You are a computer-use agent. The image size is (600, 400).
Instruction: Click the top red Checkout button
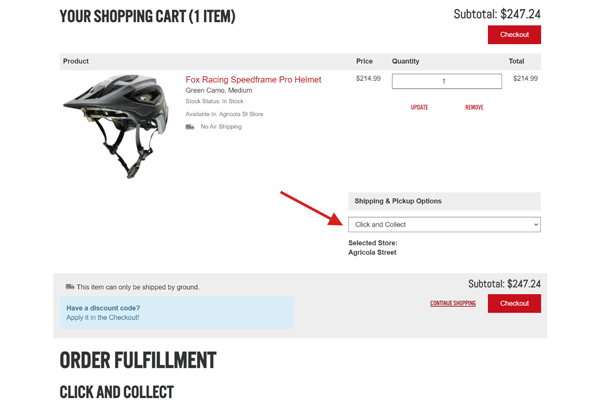point(514,34)
